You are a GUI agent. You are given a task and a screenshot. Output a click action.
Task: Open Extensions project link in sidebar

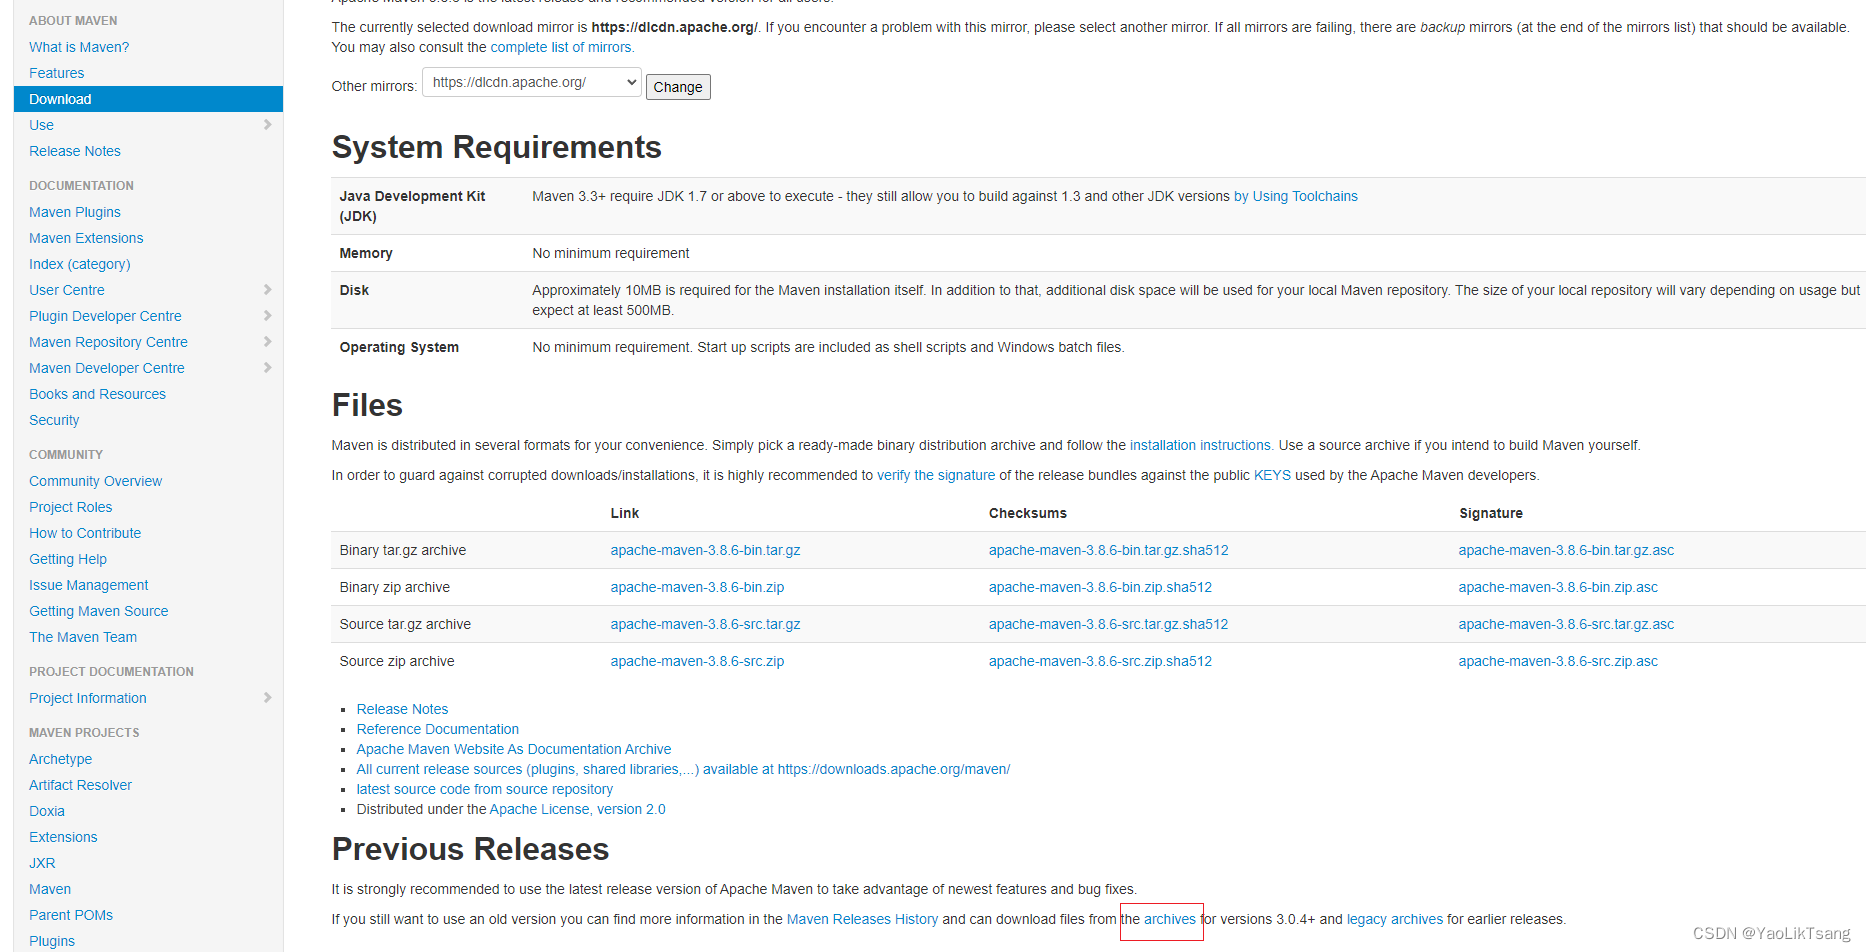pyautogui.click(x=64, y=837)
